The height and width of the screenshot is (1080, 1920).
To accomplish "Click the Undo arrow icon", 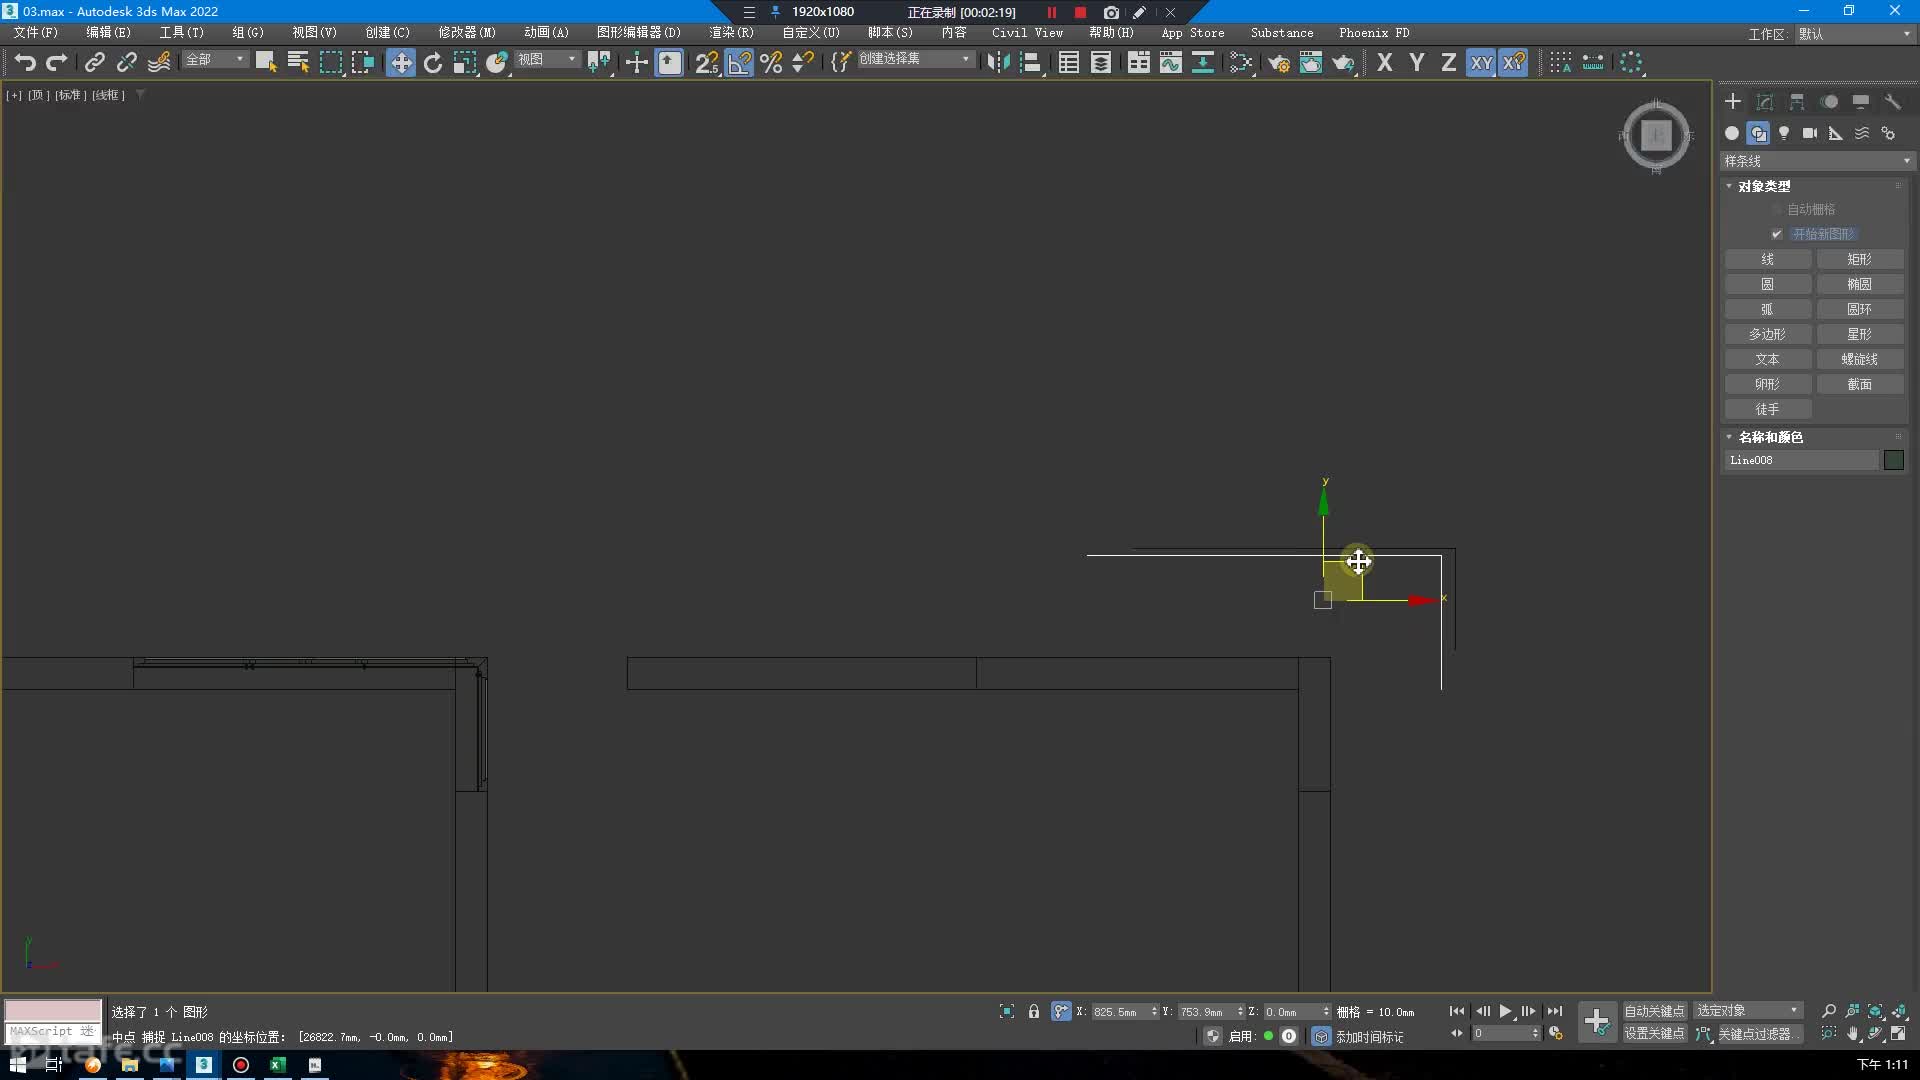I will (25, 63).
